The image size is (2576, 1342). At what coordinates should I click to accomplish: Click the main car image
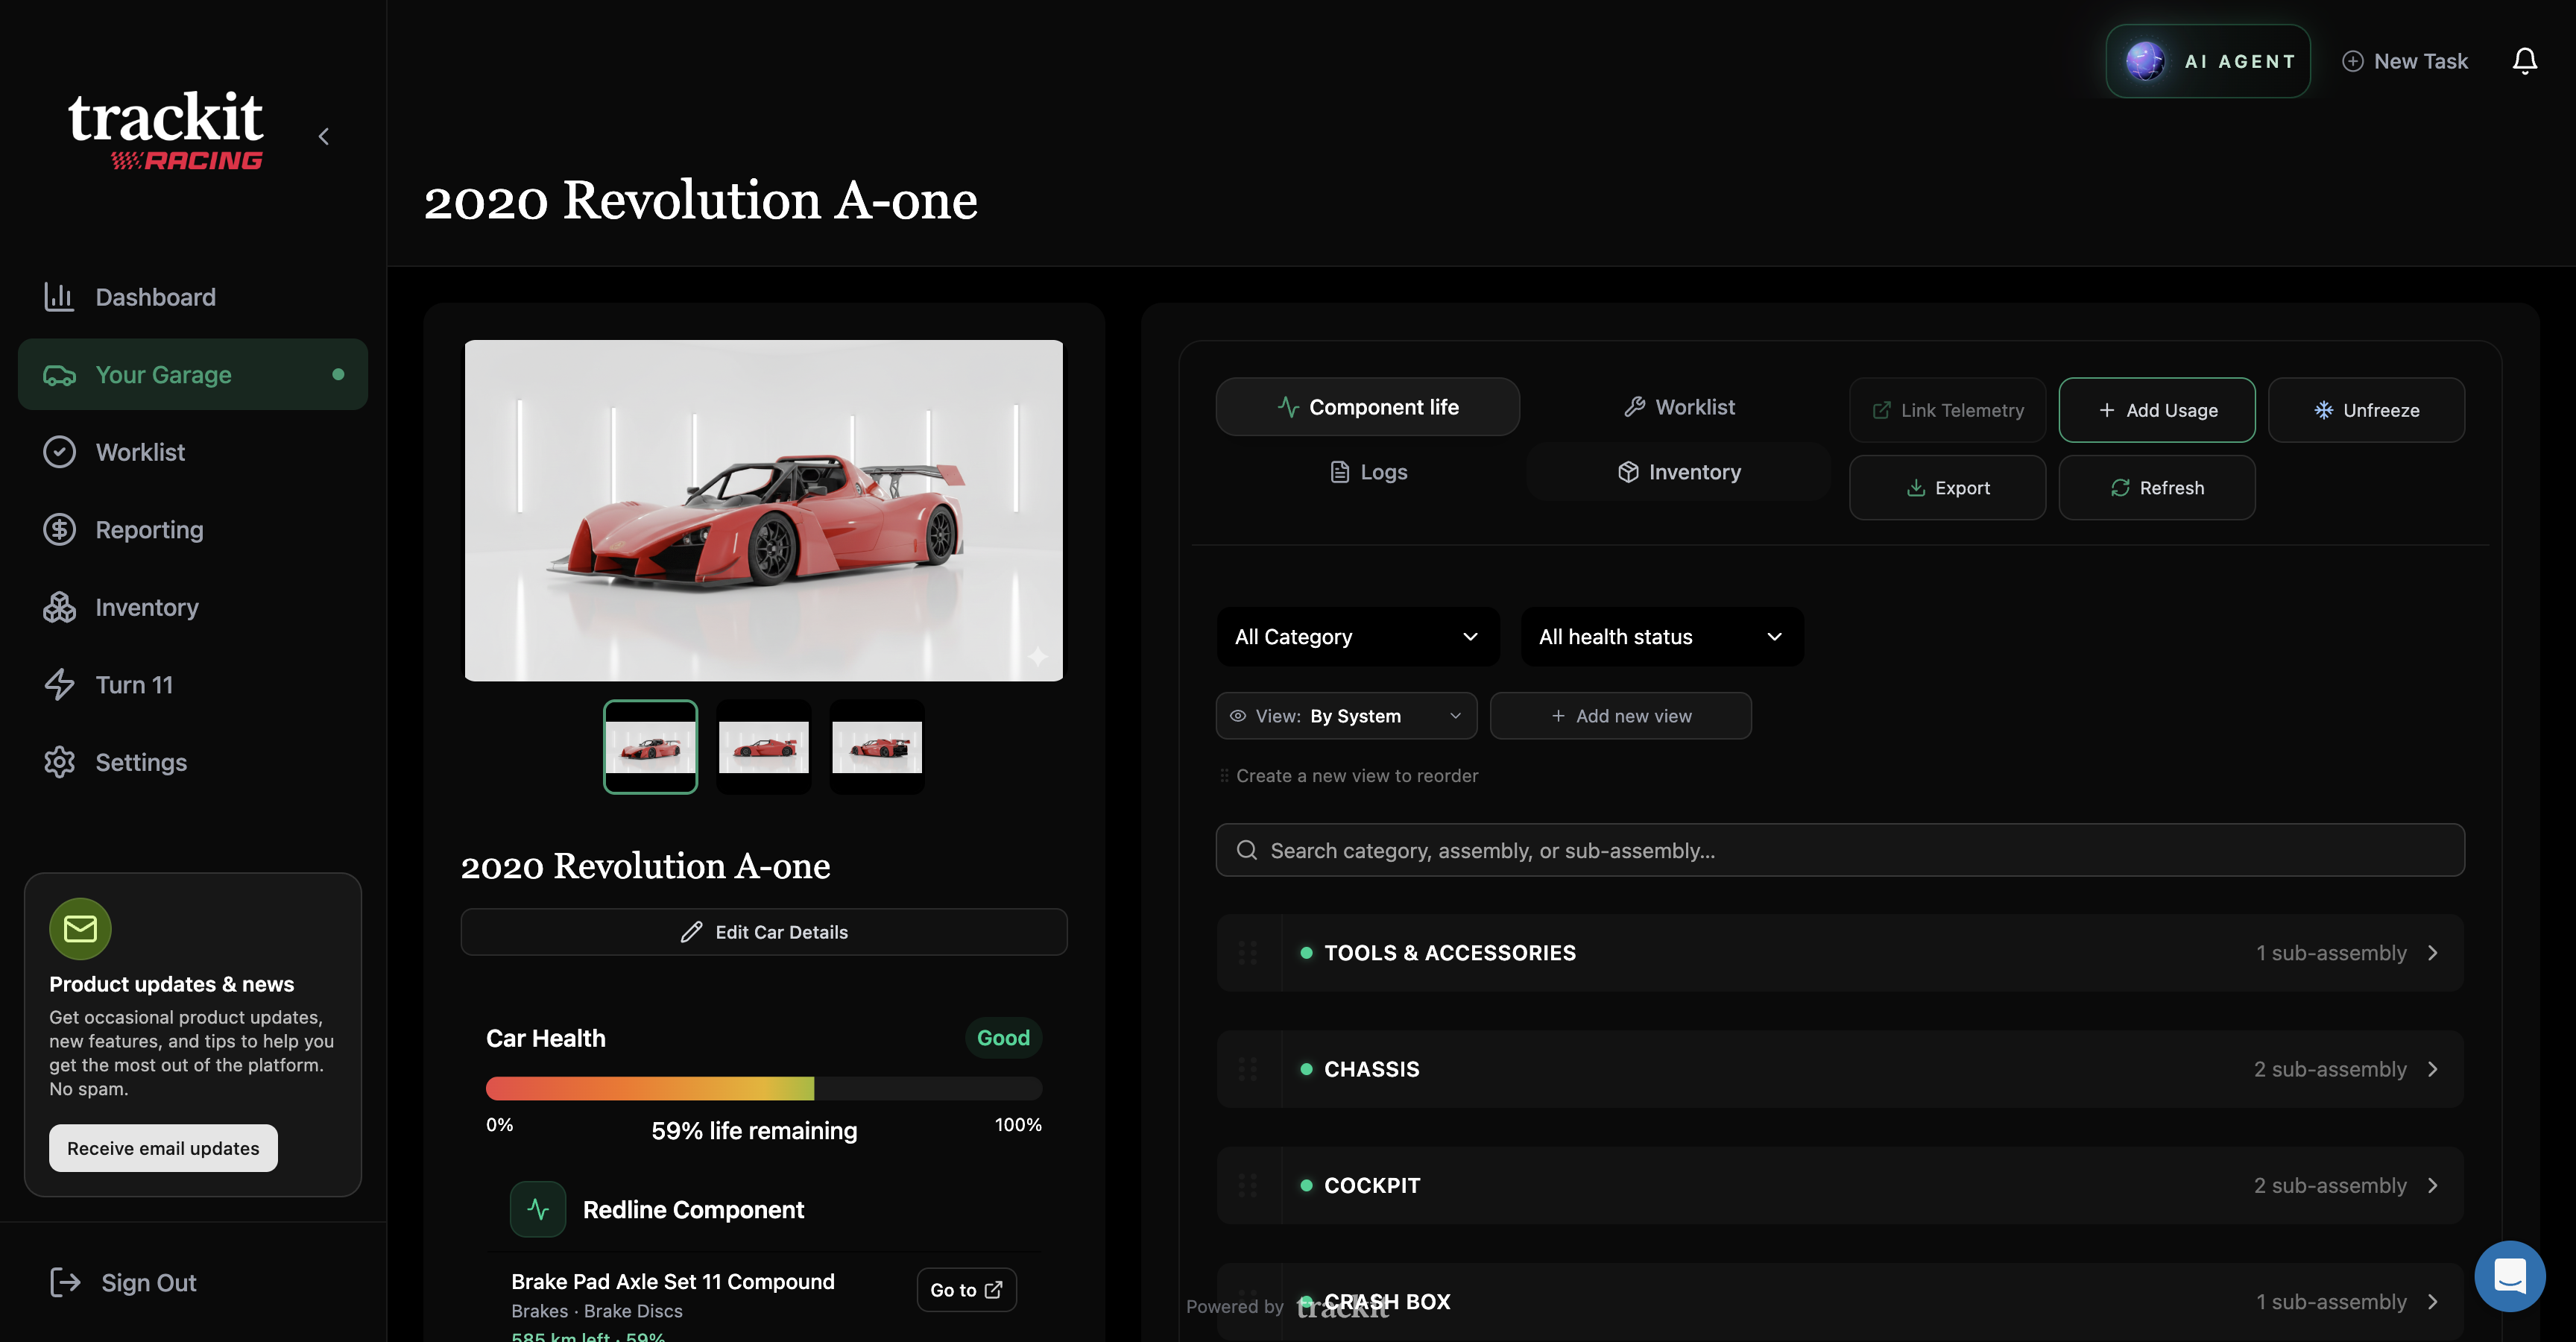coord(764,510)
